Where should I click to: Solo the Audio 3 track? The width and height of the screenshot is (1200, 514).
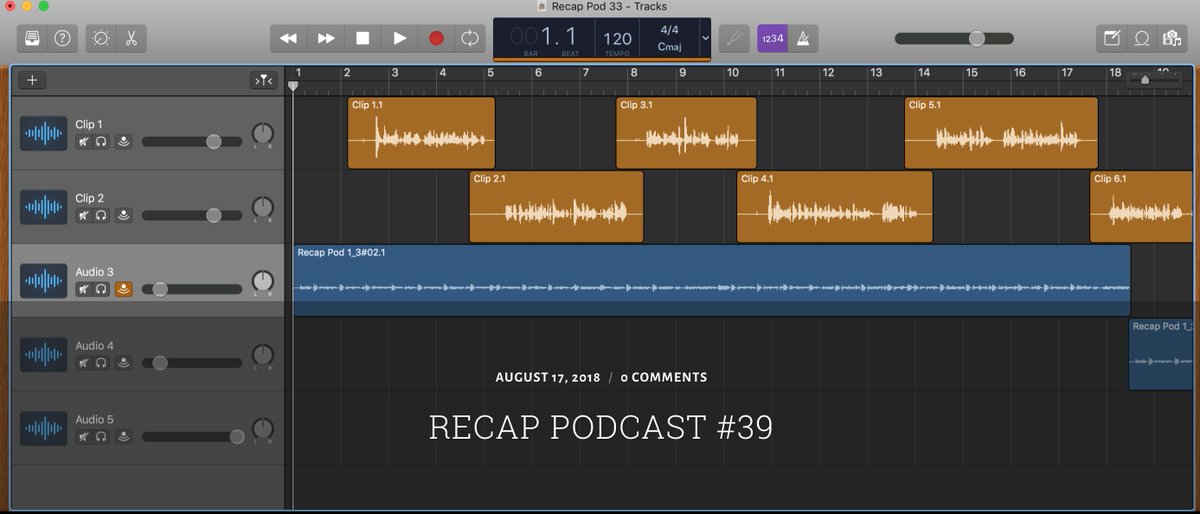click(101, 289)
